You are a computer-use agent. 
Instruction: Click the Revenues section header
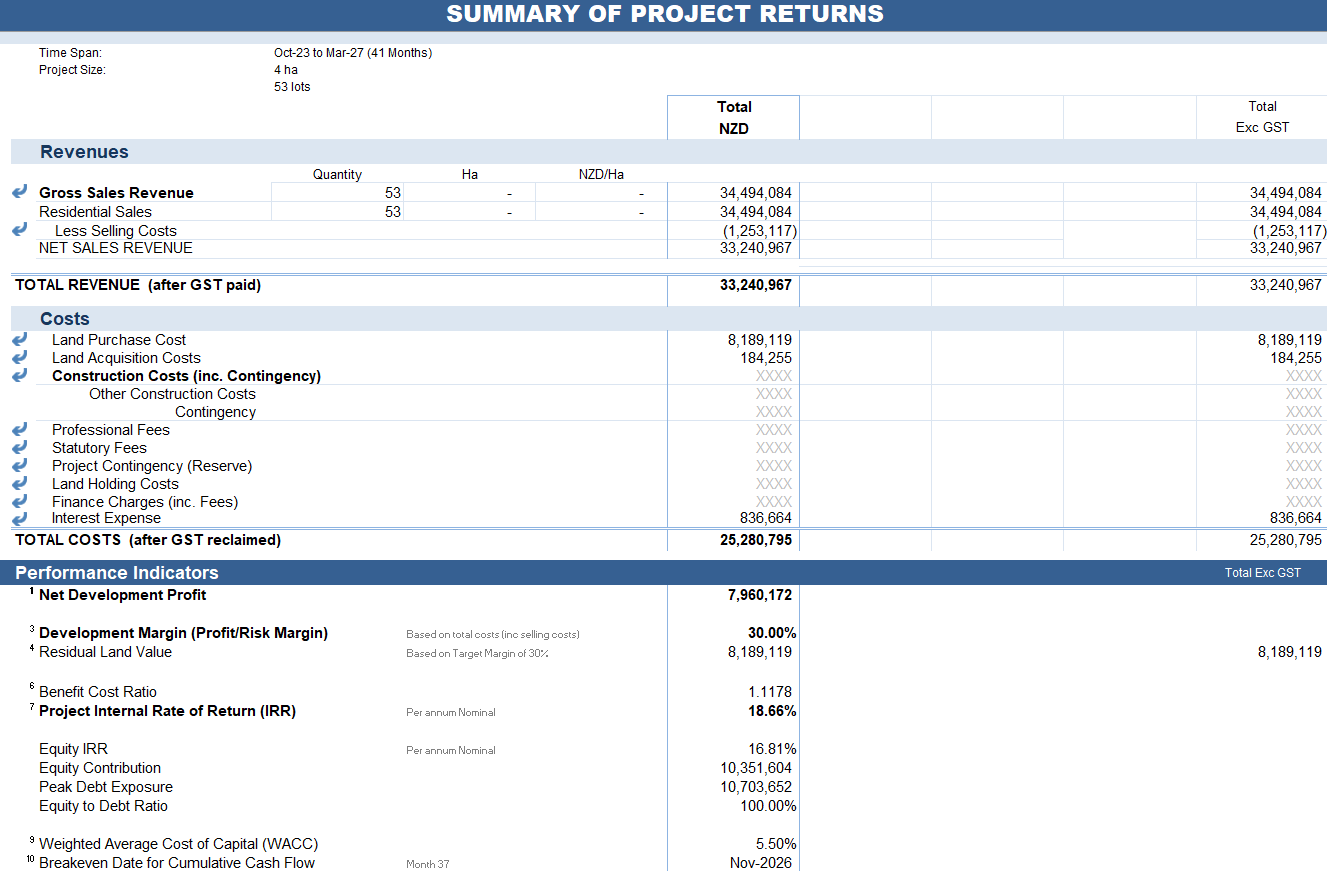click(x=84, y=152)
